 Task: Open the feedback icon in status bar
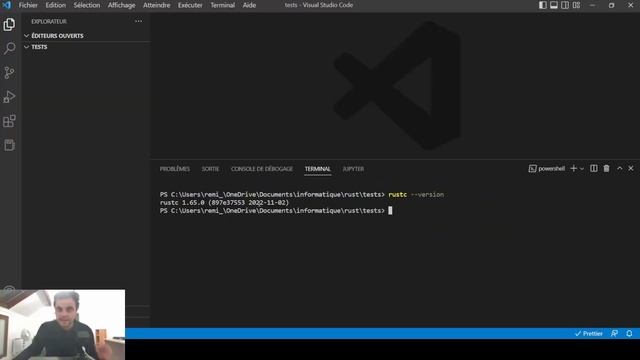pyautogui.click(x=614, y=333)
